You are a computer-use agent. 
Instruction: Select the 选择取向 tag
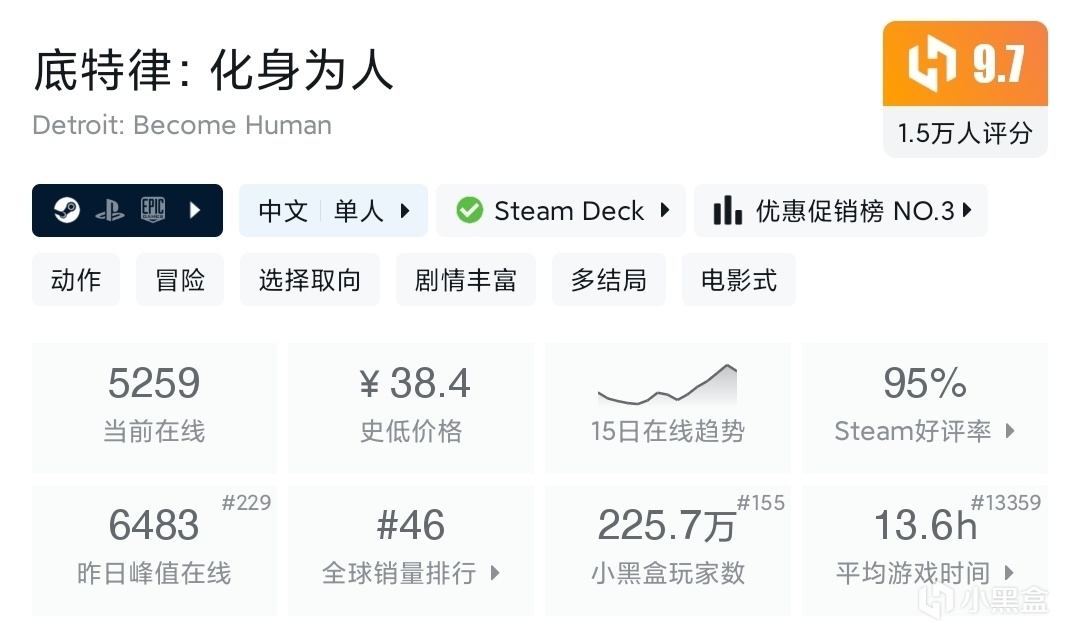pyautogui.click(x=310, y=280)
